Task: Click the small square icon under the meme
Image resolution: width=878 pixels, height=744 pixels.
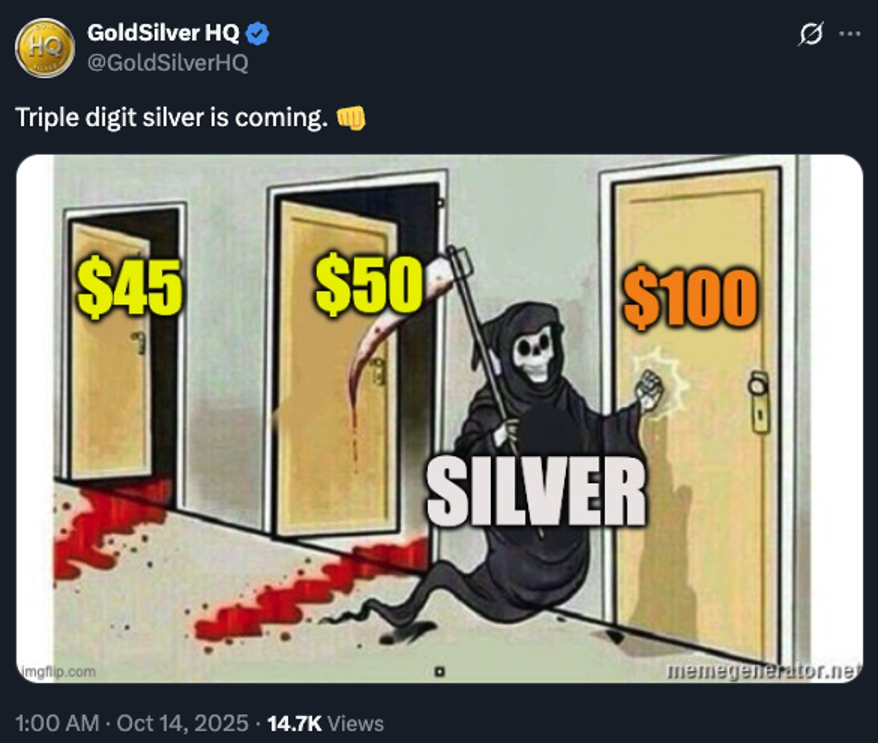Action: point(440,671)
